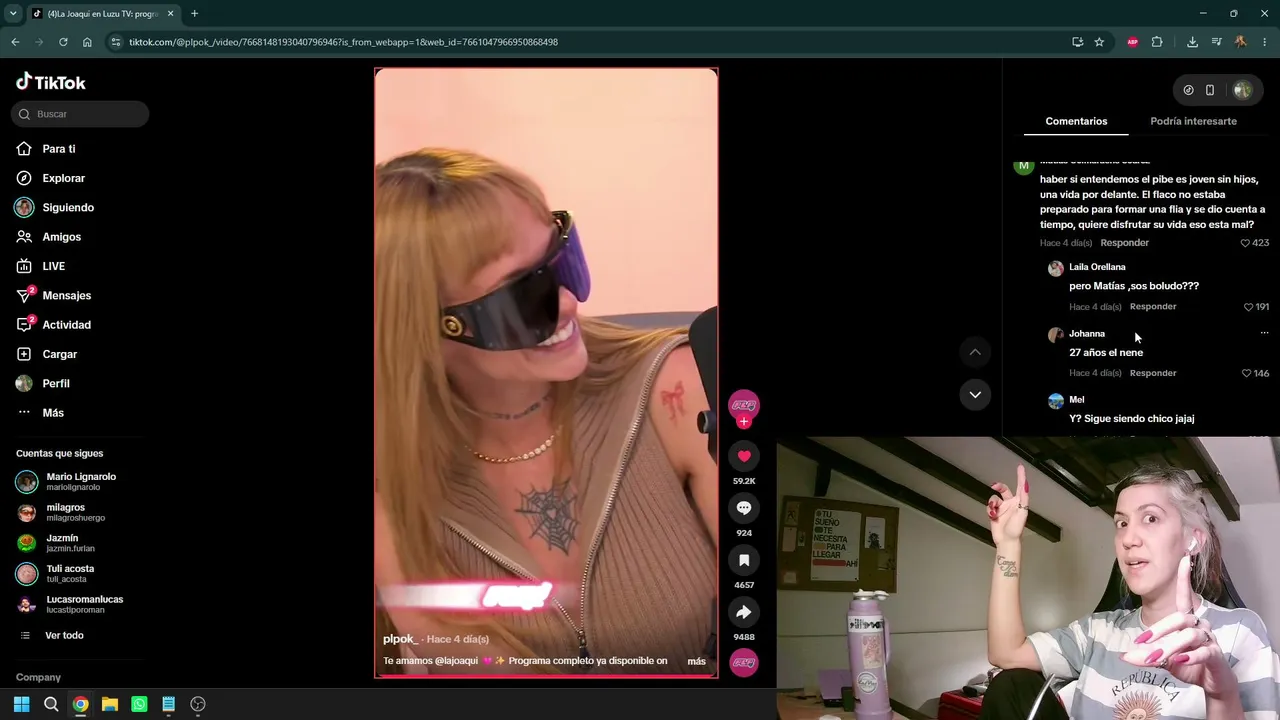
Task: Open Chrome three-dot menu
Action: click(1265, 42)
